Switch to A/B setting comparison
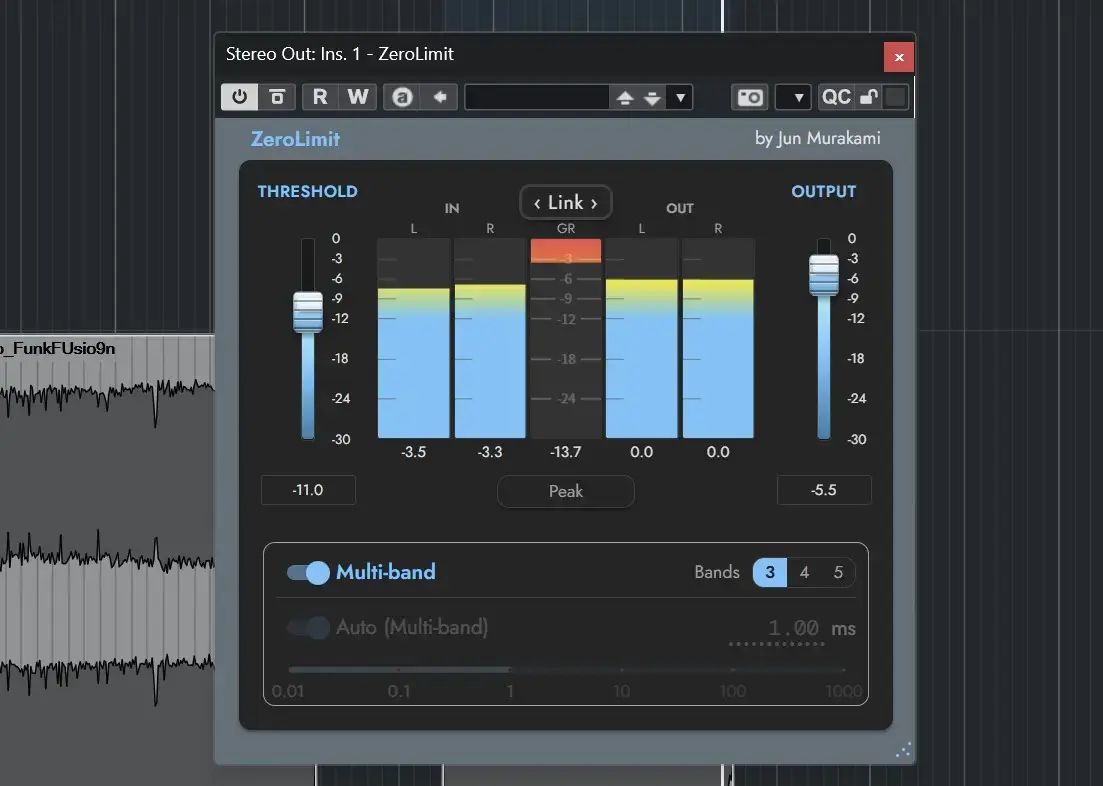Image resolution: width=1103 pixels, height=786 pixels. [401, 96]
